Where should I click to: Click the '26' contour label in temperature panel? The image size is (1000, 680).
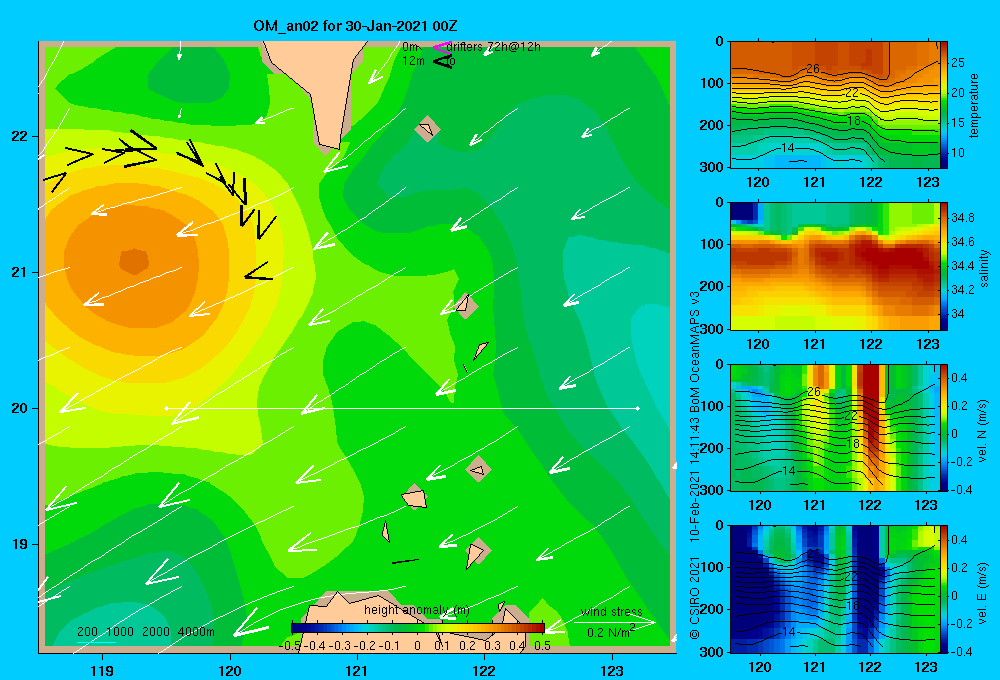(812, 68)
